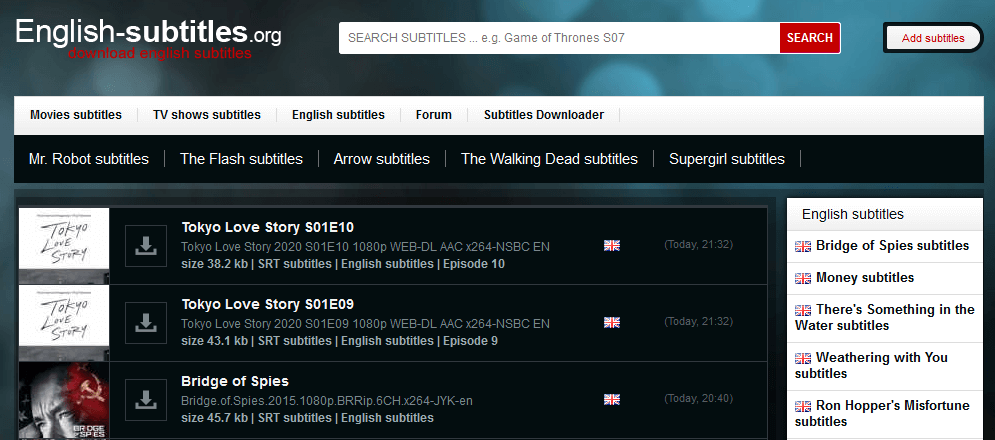Click '(Today, 21:32)' timestamp on S01E09 row
The image size is (995, 440).
click(699, 321)
